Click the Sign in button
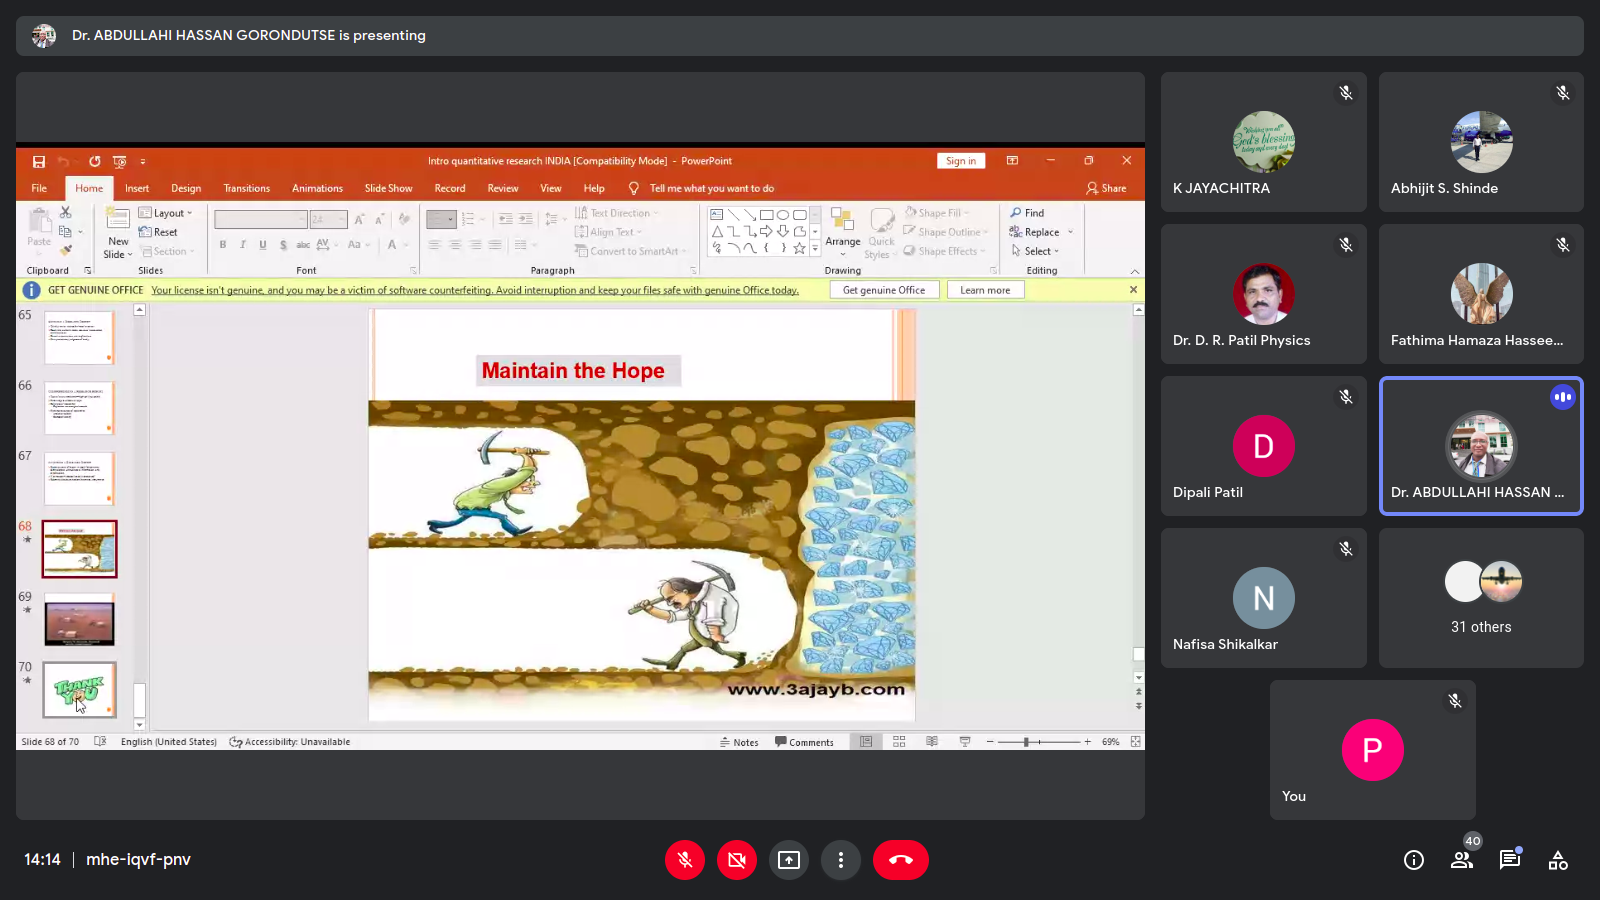This screenshot has width=1600, height=900. (961, 161)
